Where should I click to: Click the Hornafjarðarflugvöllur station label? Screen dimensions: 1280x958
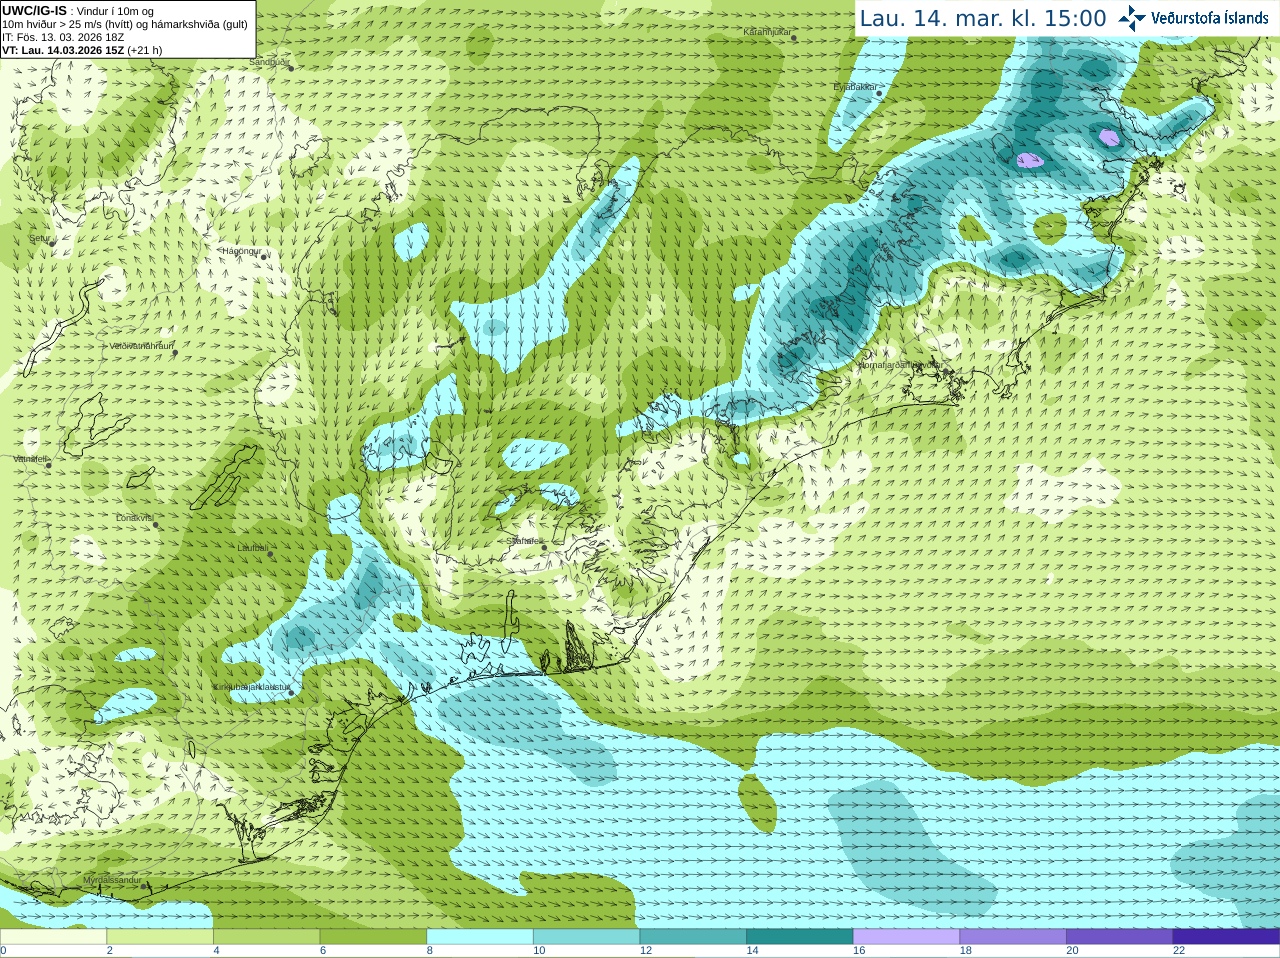[899, 365]
